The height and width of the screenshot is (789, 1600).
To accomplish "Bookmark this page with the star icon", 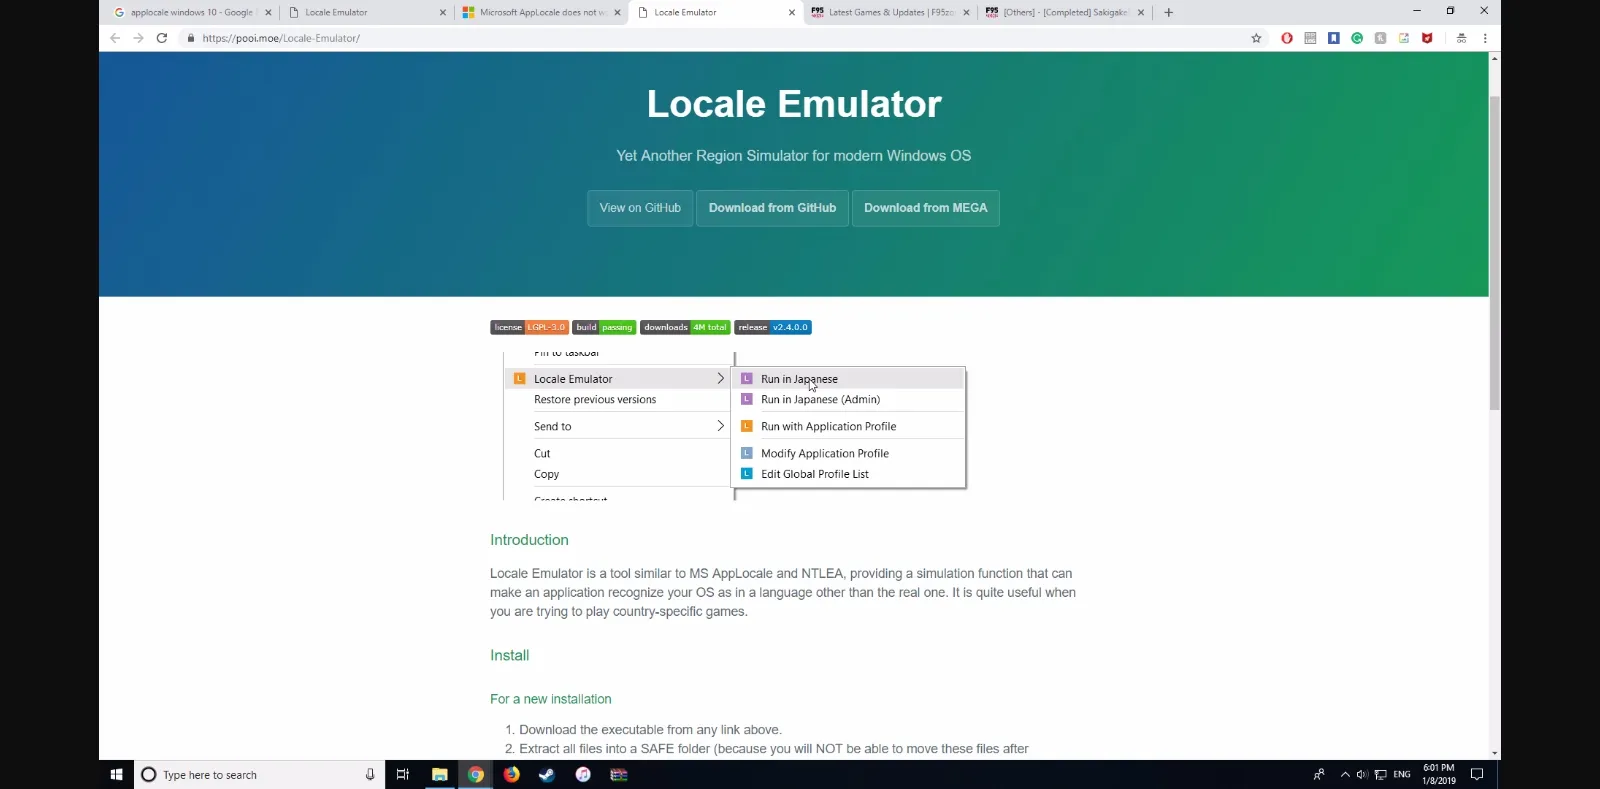I will [x=1256, y=38].
